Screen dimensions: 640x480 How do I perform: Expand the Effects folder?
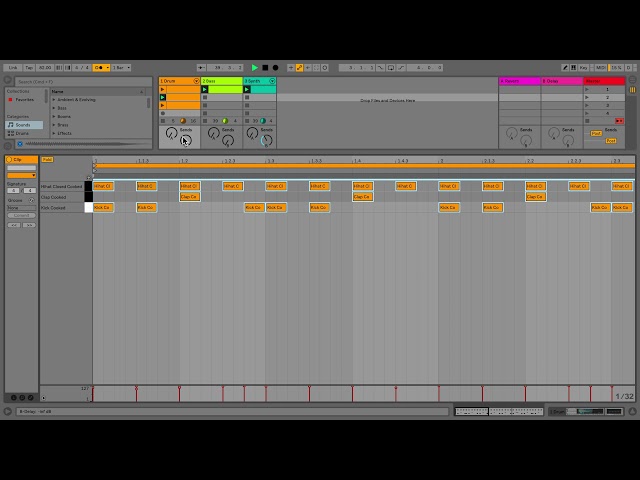(x=53, y=133)
